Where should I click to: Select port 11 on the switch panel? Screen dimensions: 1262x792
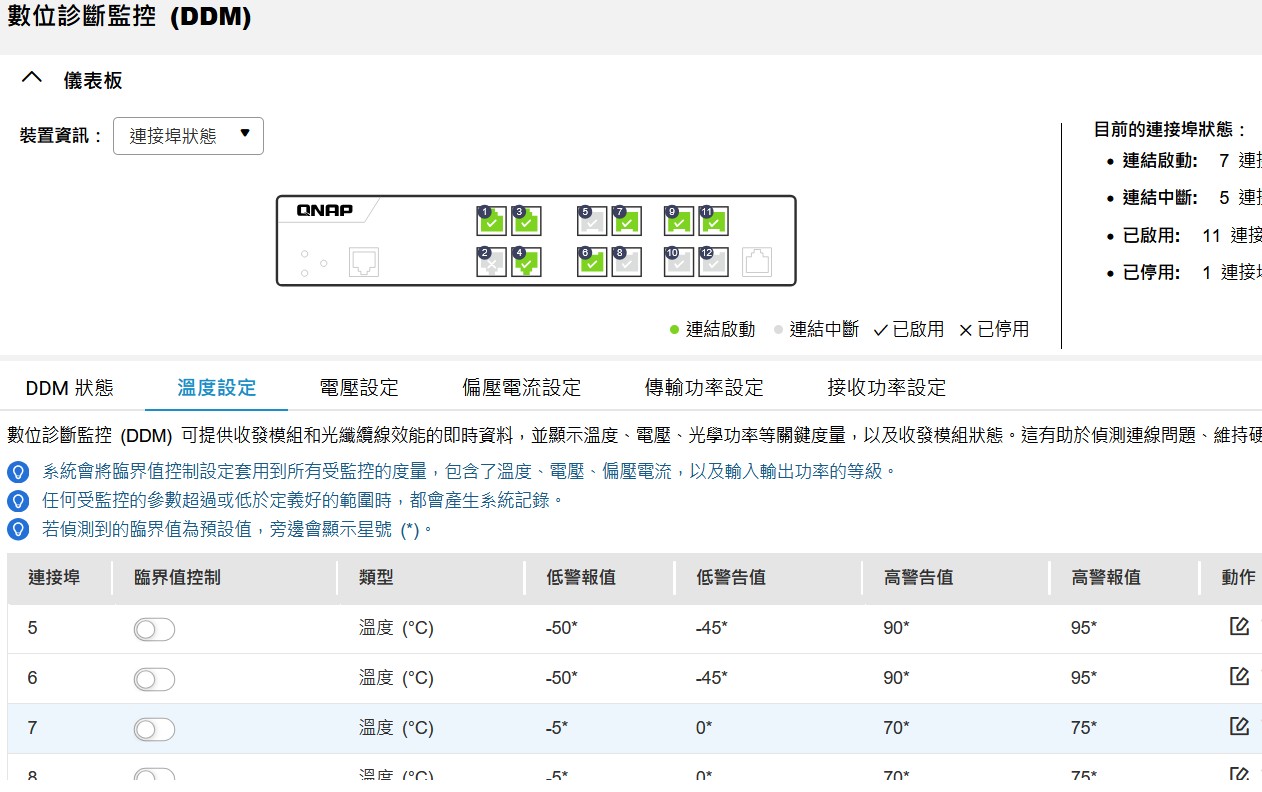(x=713, y=221)
